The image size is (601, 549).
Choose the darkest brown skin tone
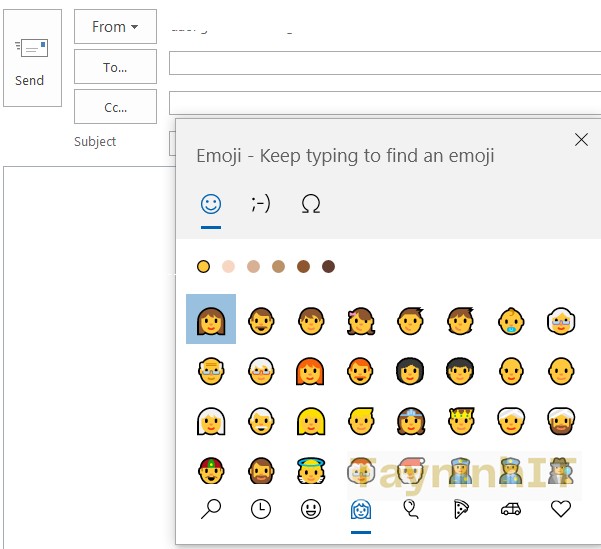click(x=328, y=266)
